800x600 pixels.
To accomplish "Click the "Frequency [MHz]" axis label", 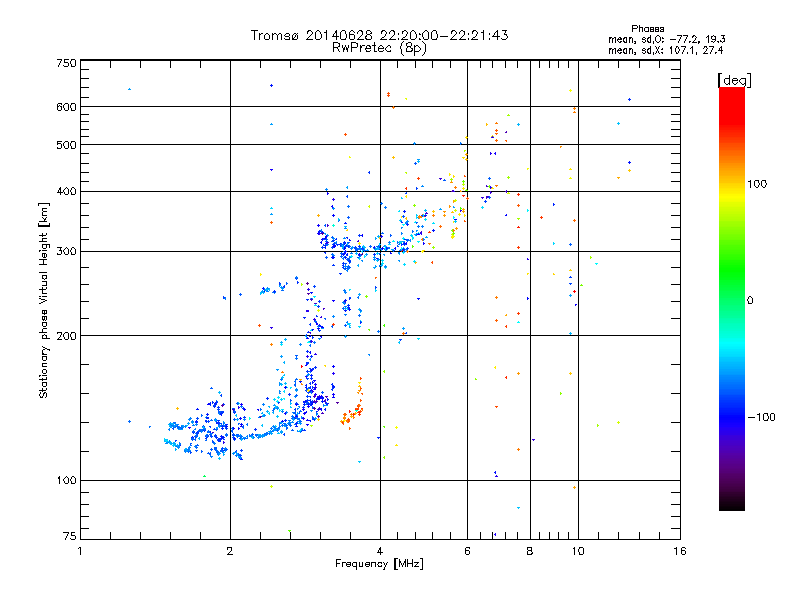I will [379, 563].
